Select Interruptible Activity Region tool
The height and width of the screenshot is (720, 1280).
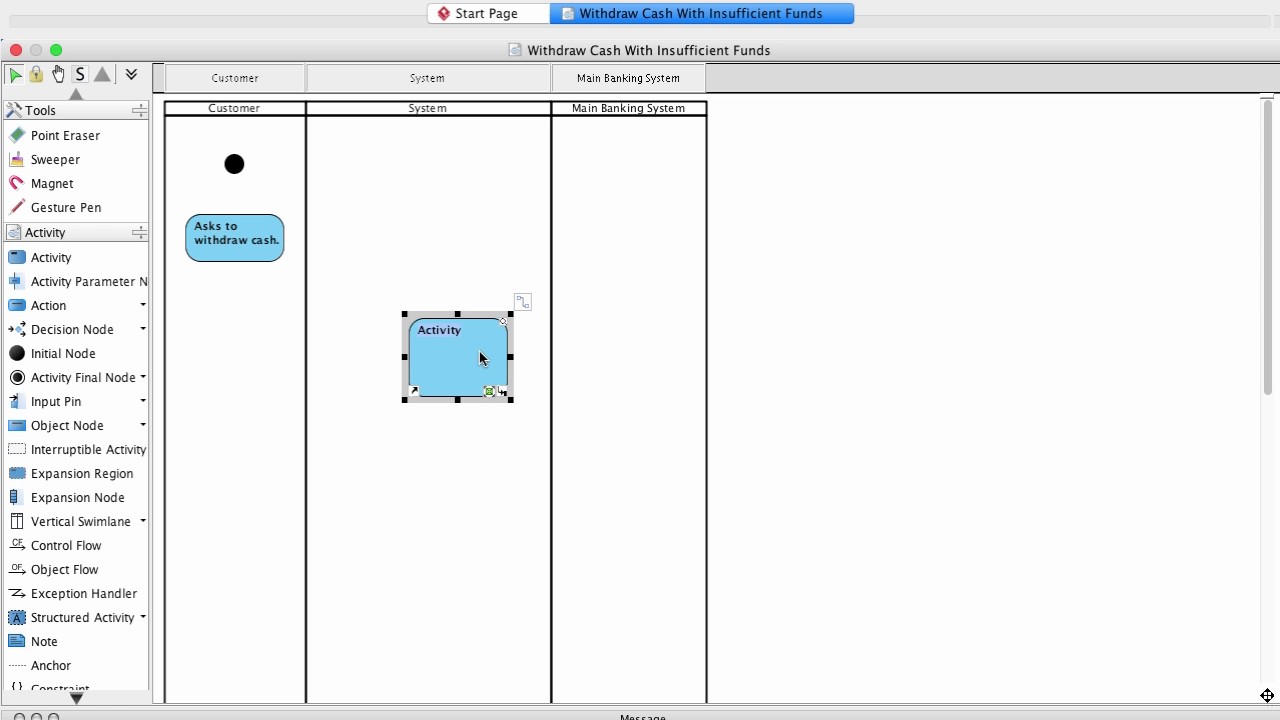(76, 449)
